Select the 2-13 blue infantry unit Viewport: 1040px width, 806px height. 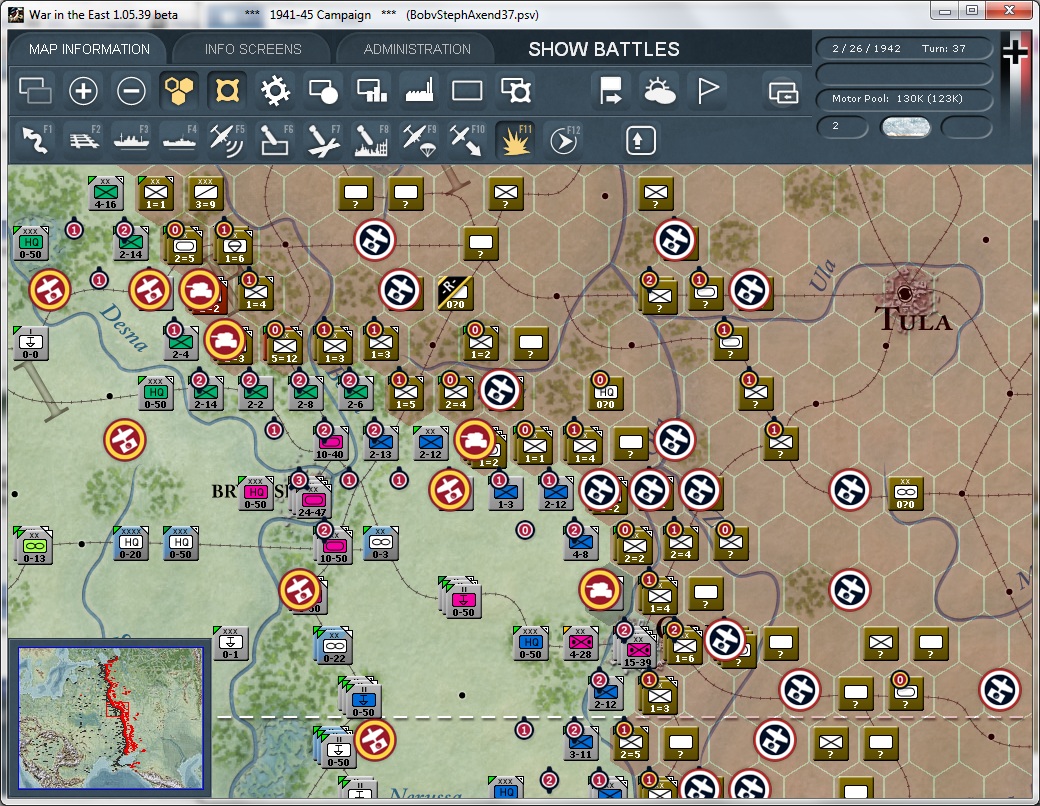click(380, 442)
